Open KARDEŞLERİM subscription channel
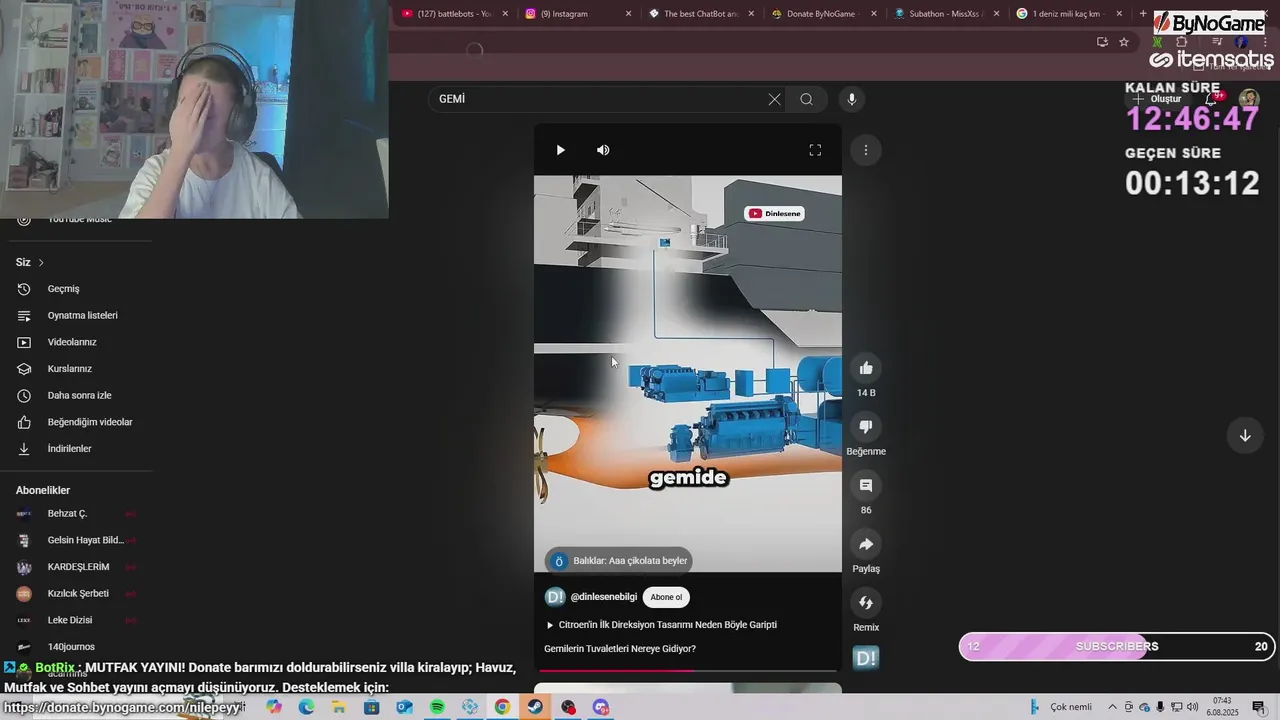This screenshot has height=720, width=1280. 76,567
